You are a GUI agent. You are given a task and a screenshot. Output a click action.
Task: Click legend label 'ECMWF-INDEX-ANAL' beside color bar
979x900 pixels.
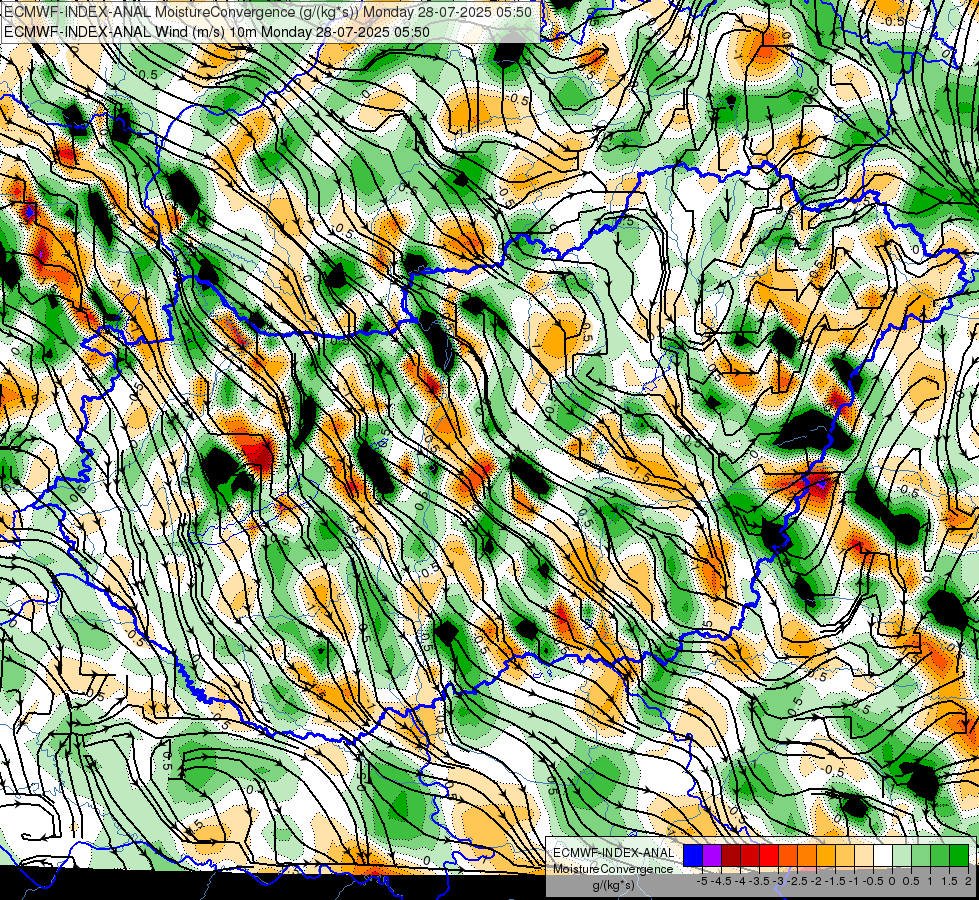[613, 853]
